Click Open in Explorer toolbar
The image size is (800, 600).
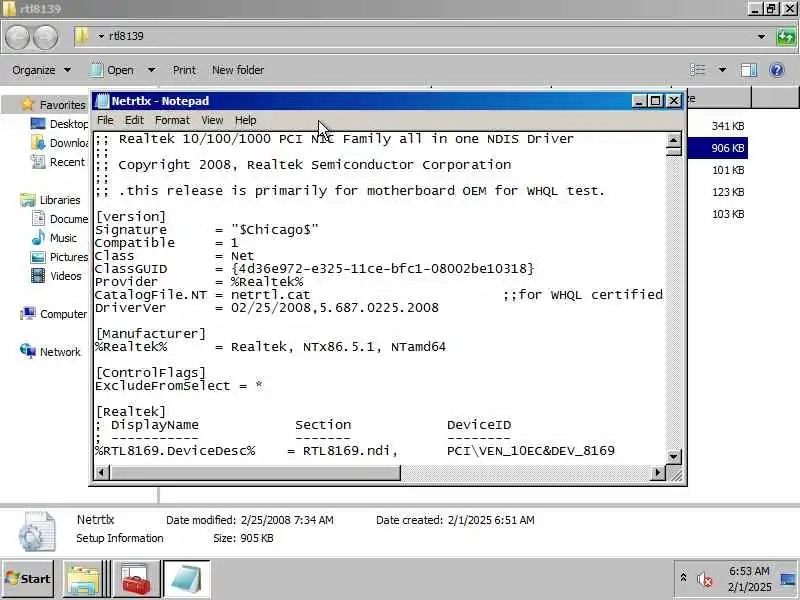[120, 70]
